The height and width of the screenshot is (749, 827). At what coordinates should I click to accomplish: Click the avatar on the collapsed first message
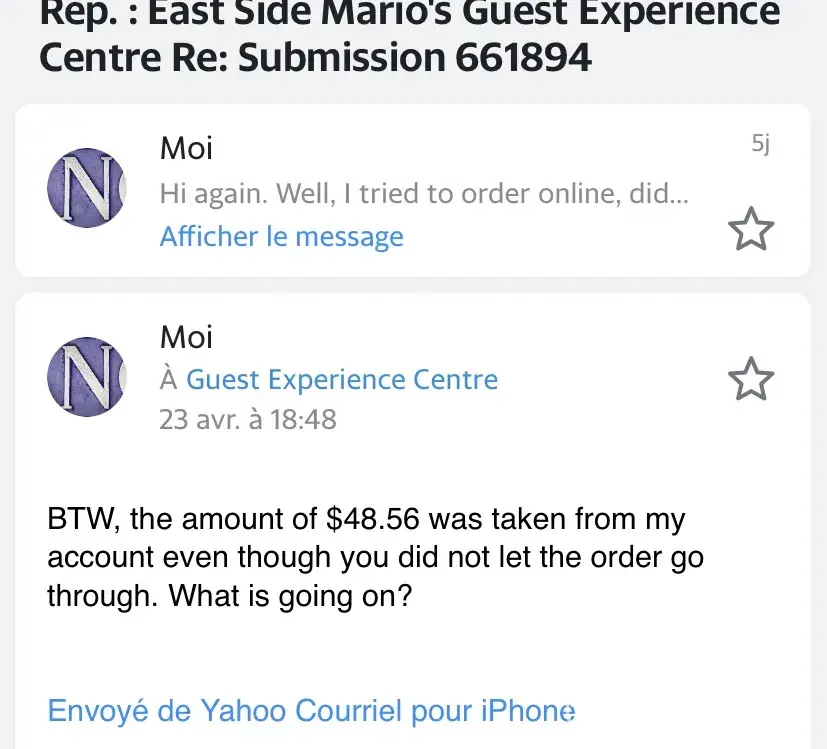coord(88,191)
